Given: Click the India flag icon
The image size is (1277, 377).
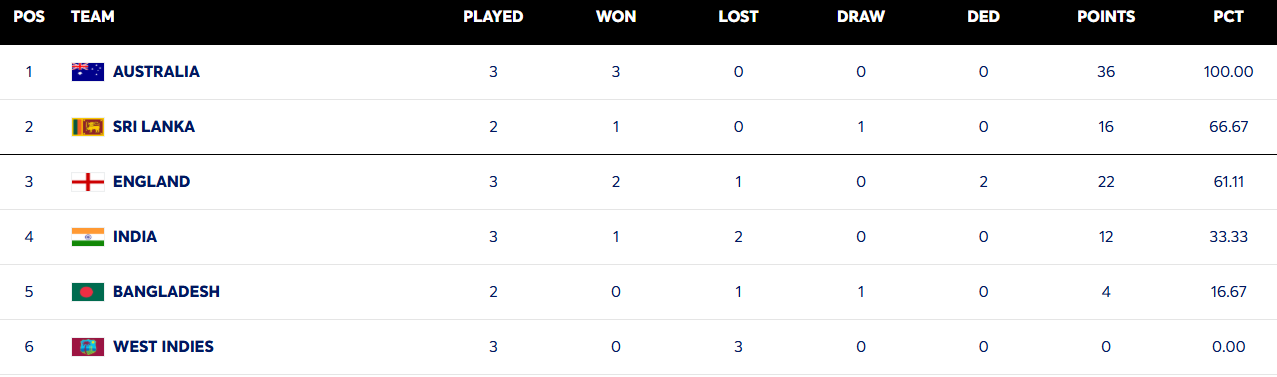Looking at the screenshot, I should pos(88,237).
